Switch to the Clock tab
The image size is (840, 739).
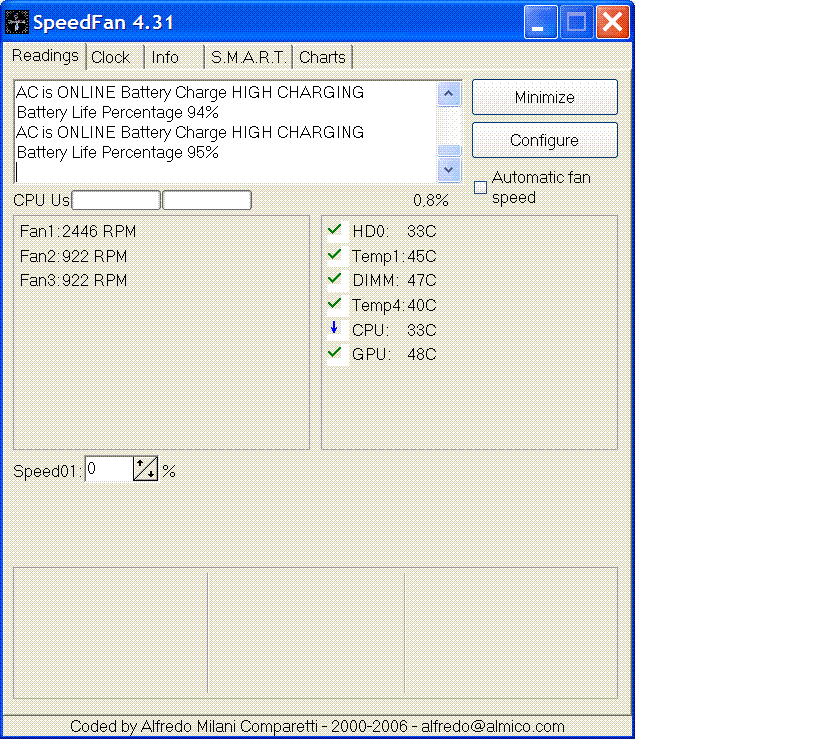pos(111,58)
